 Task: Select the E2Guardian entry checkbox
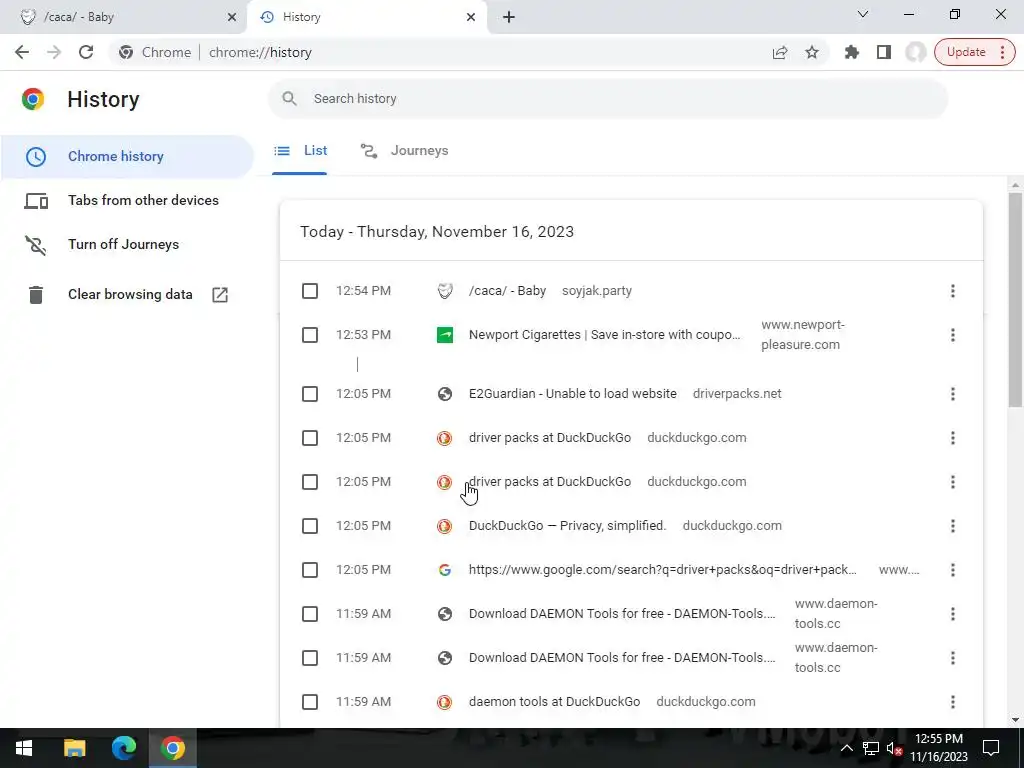(x=310, y=394)
